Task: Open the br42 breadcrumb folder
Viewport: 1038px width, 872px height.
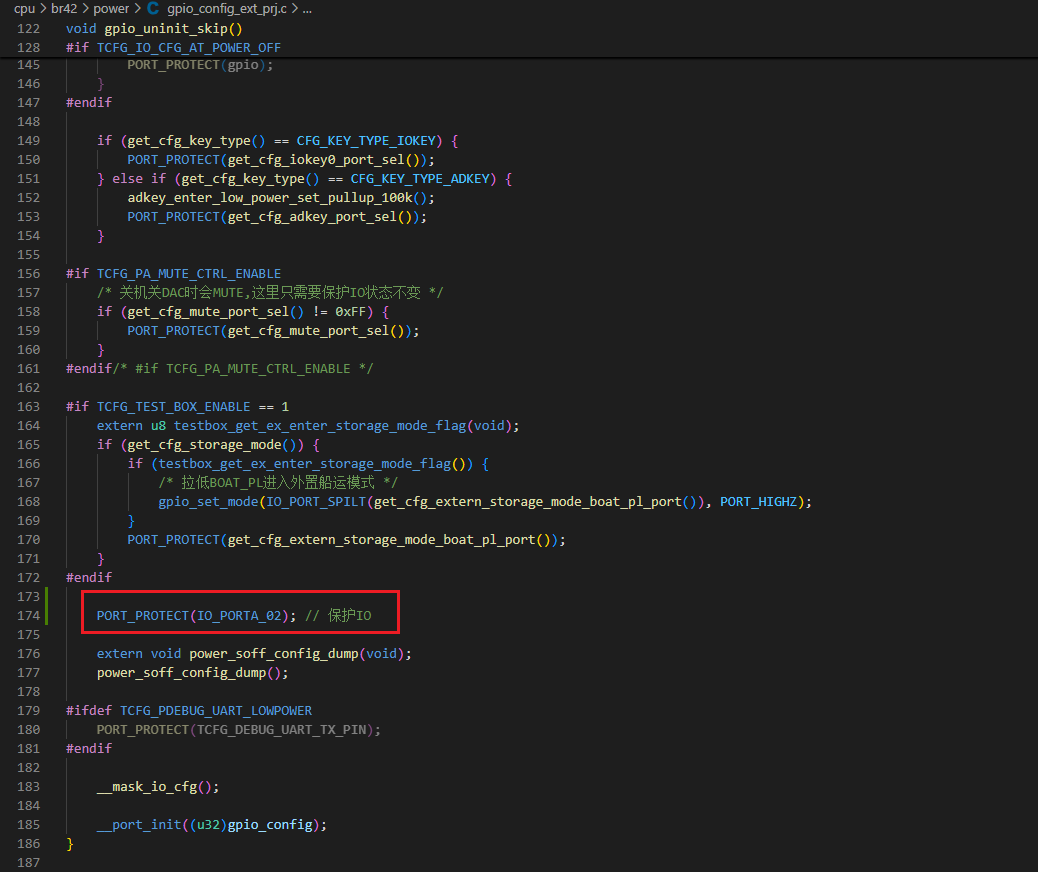Action: pyautogui.click(x=64, y=9)
